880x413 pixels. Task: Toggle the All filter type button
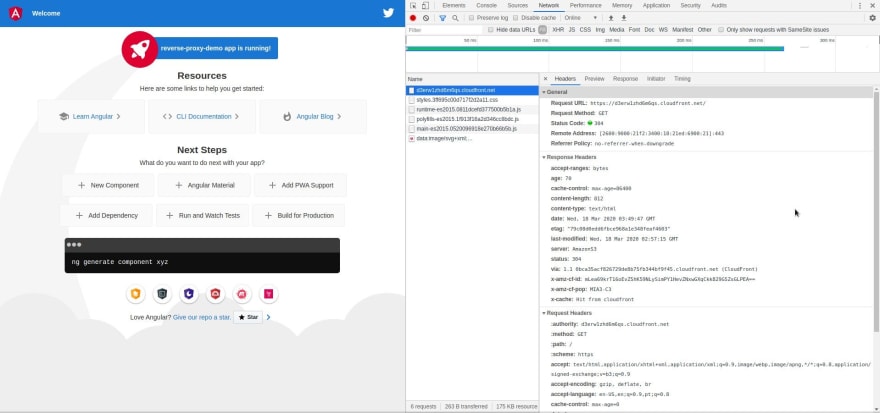click(x=542, y=30)
